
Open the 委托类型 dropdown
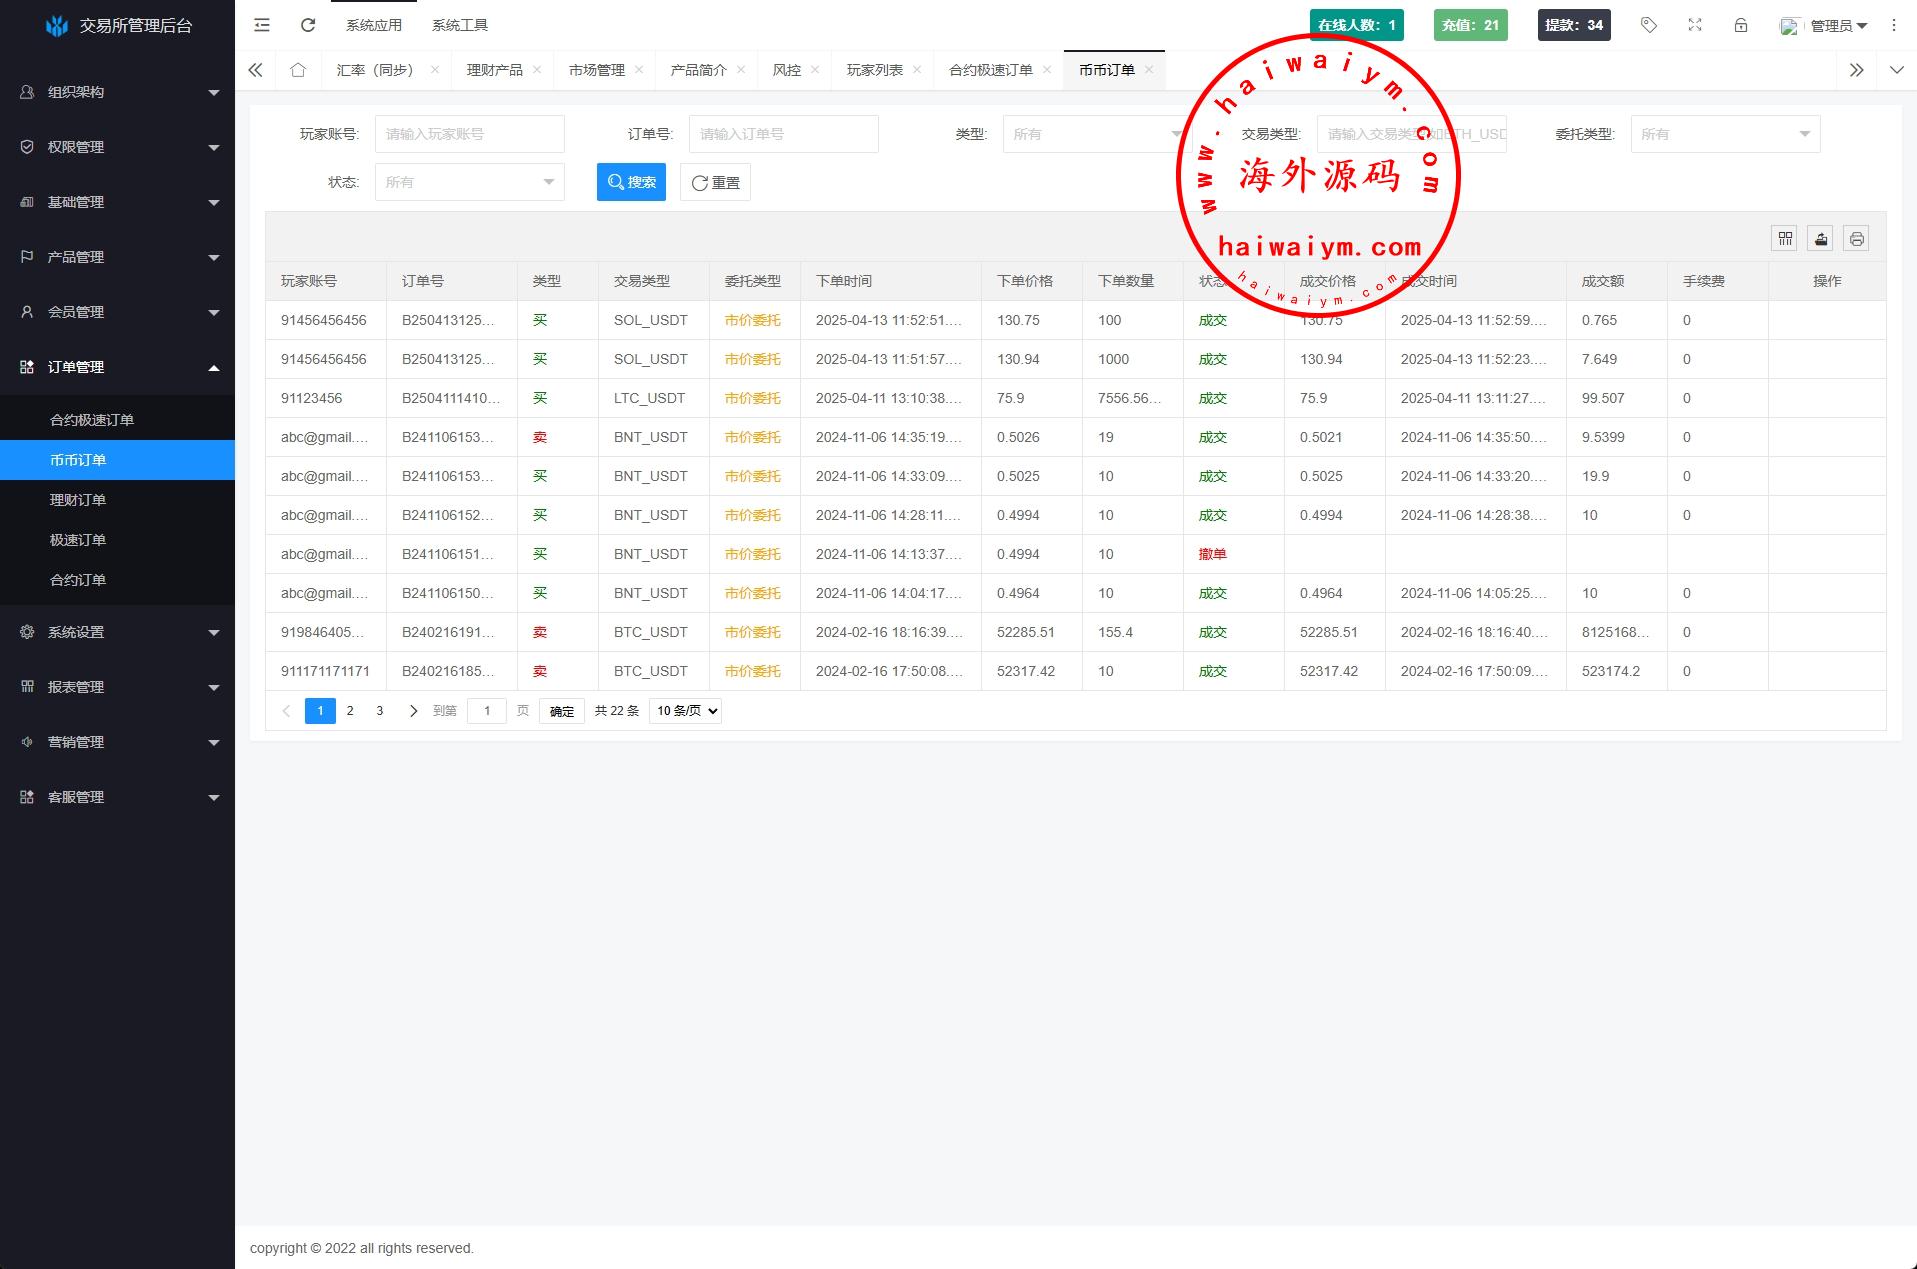click(1724, 134)
